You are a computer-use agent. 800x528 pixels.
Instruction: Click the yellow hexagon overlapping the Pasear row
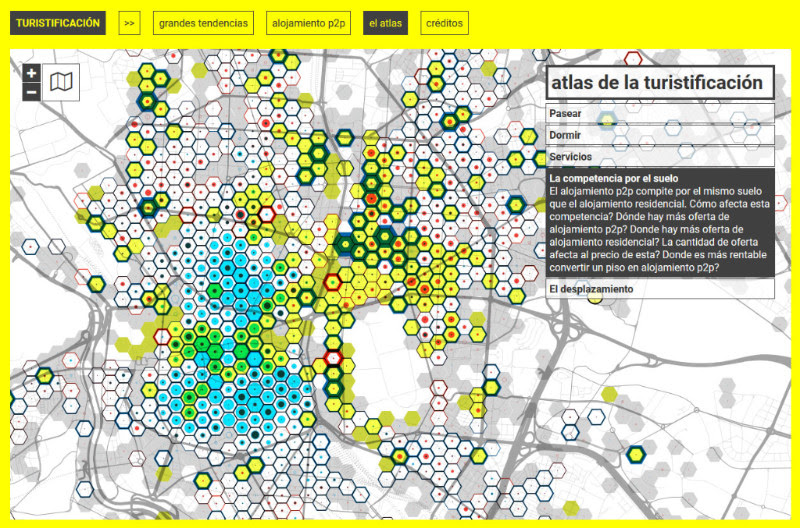click(606, 121)
